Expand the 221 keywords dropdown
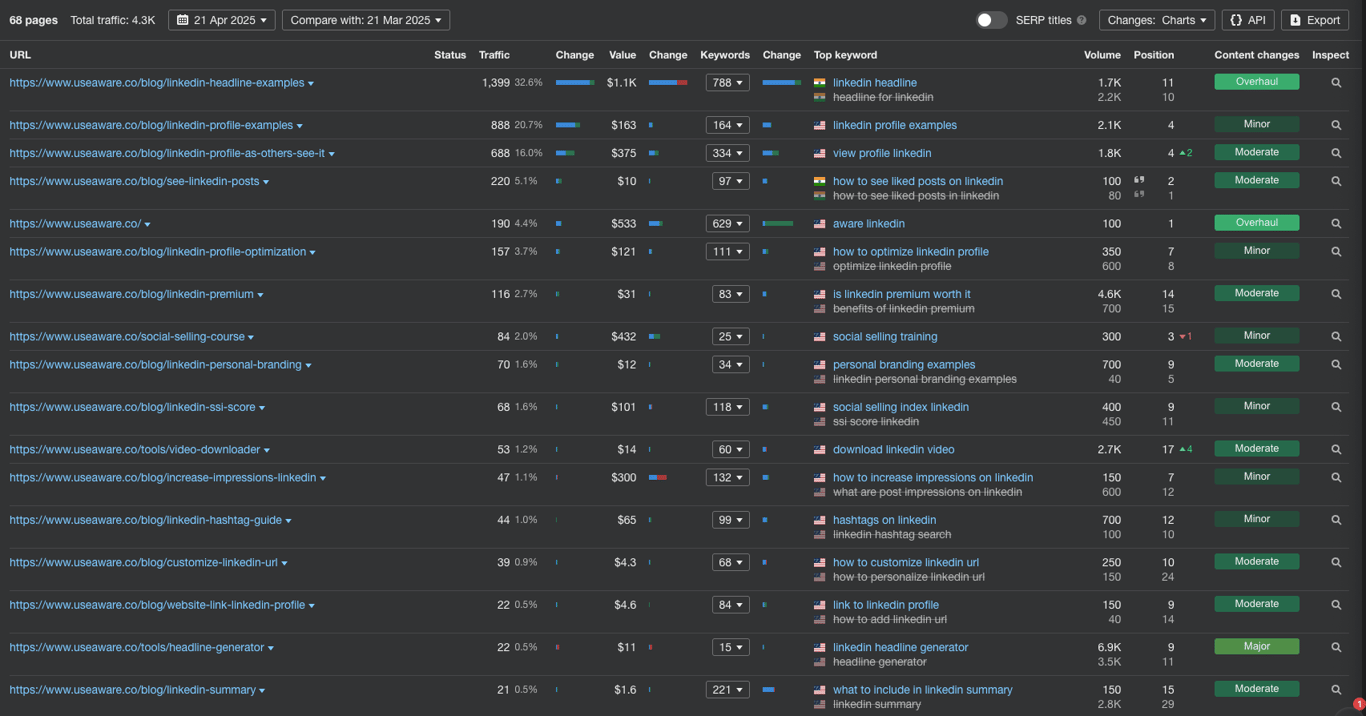1366x716 pixels. pyautogui.click(x=727, y=690)
